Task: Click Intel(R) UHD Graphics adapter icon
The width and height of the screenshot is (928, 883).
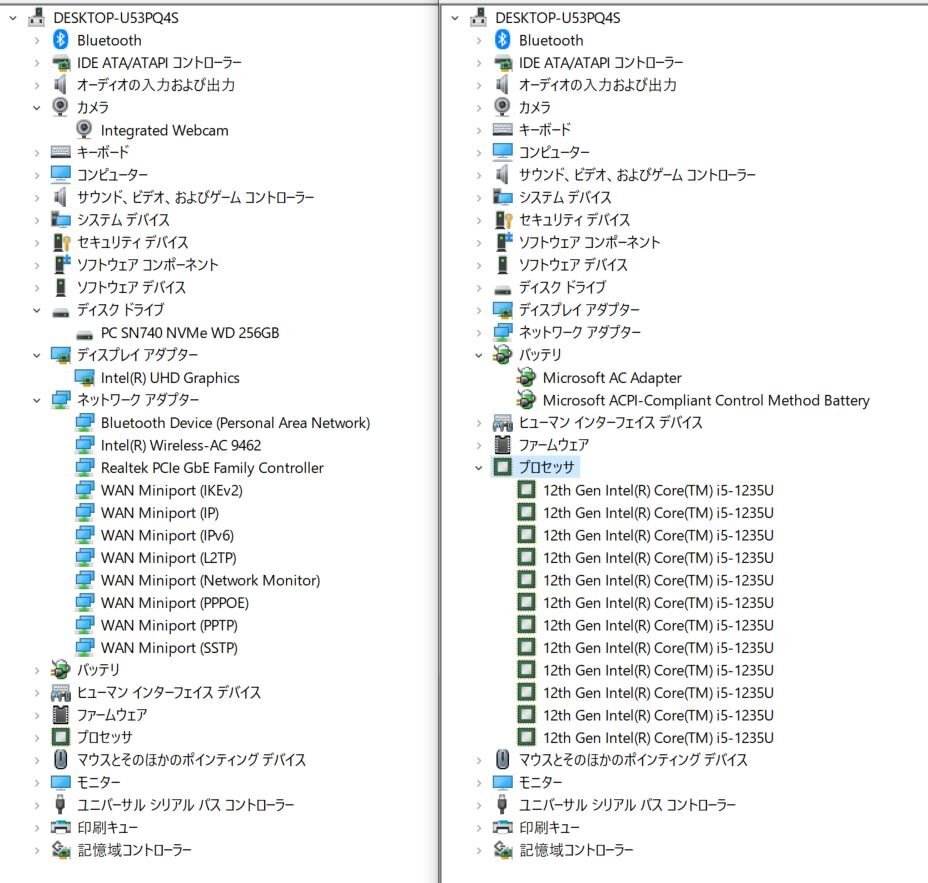Action: [85, 378]
